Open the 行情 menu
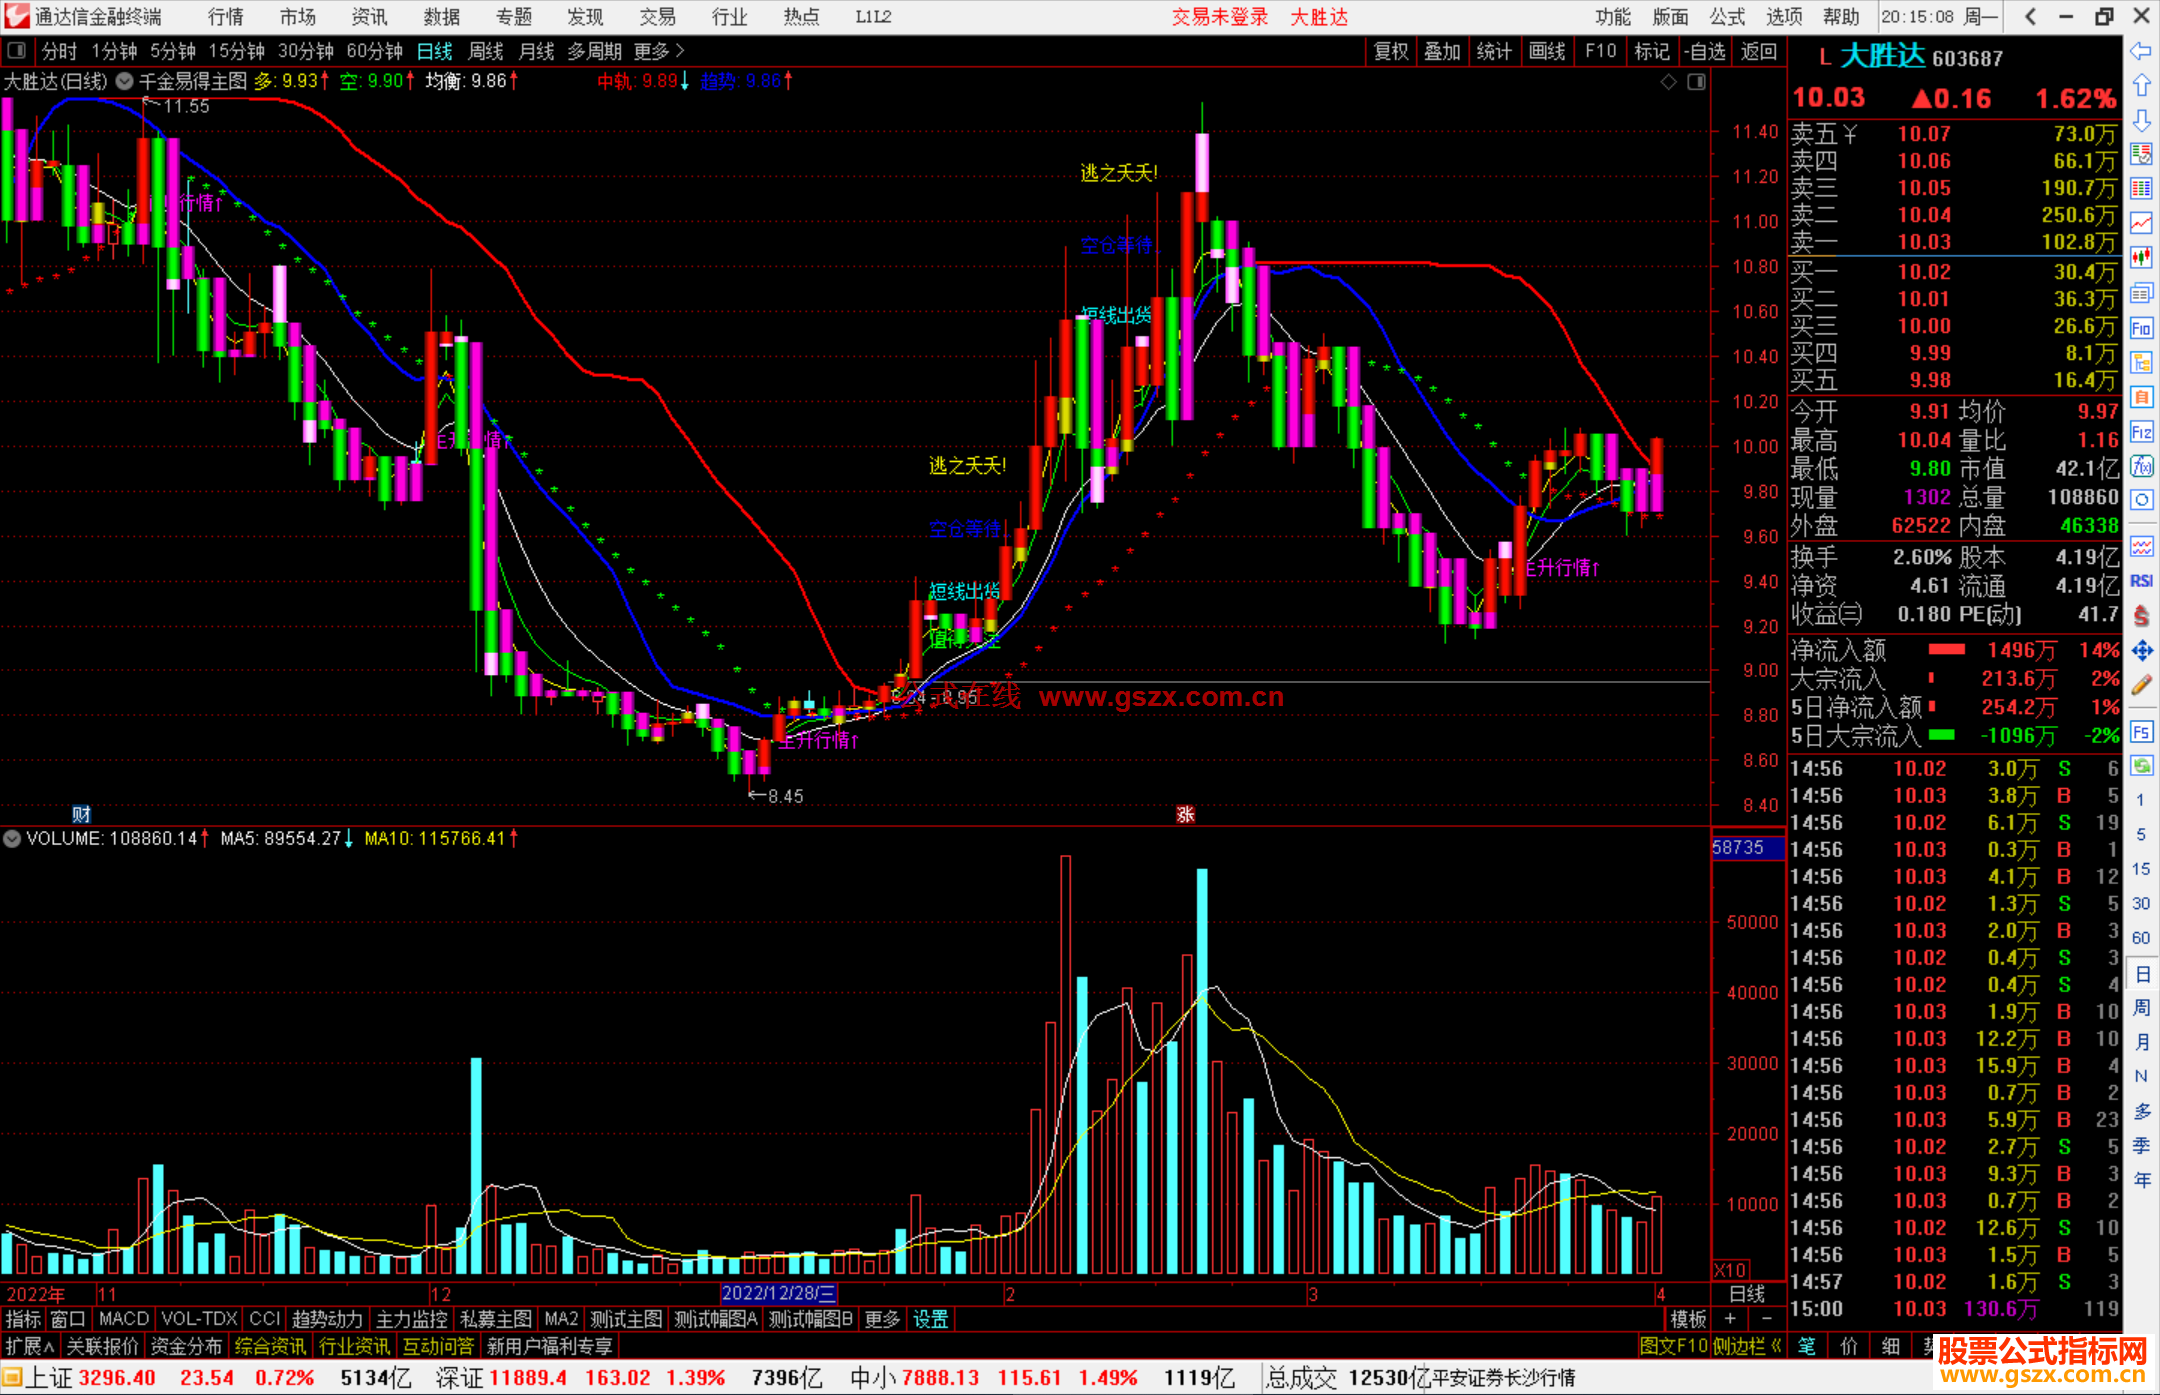2160x1395 pixels. [225, 16]
